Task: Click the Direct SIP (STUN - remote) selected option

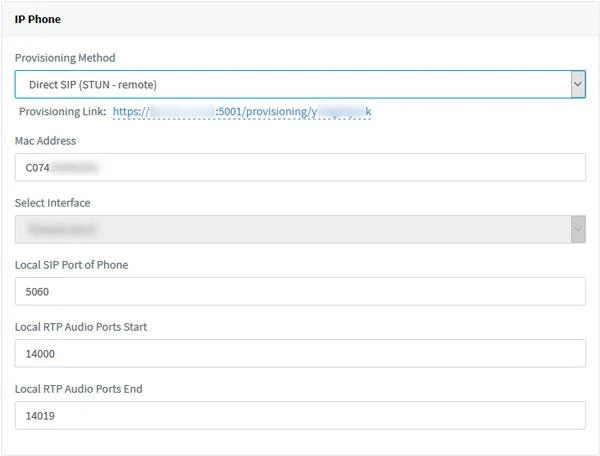Action: coord(93,85)
